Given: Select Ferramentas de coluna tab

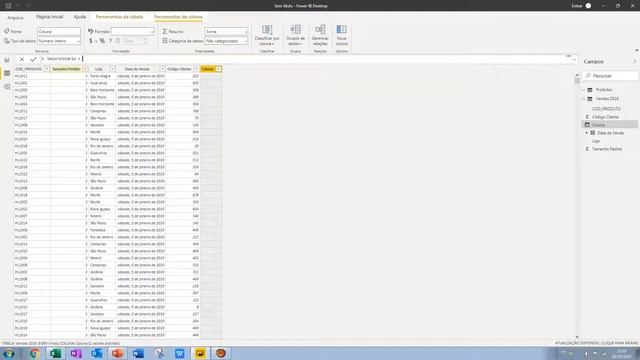Looking at the screenshot, I should coord(178,17).
